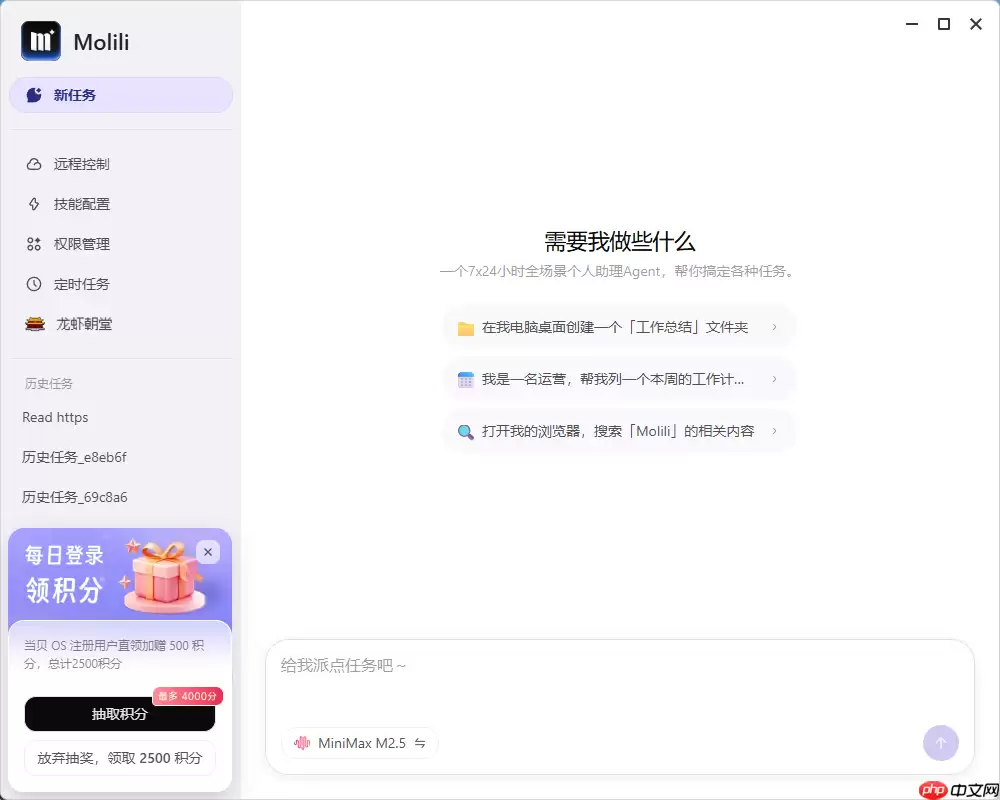Click the 权限管理 sidebar icon

33,244
